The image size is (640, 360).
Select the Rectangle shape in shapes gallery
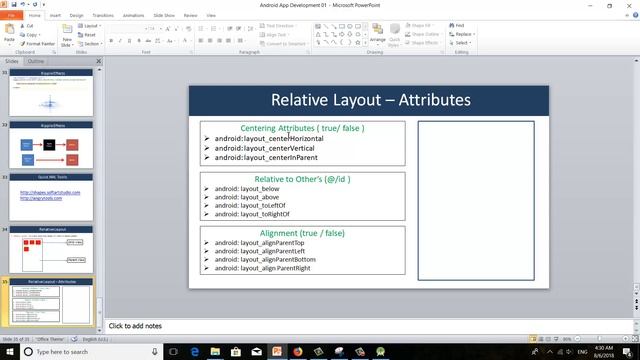(x=342, y=27)
